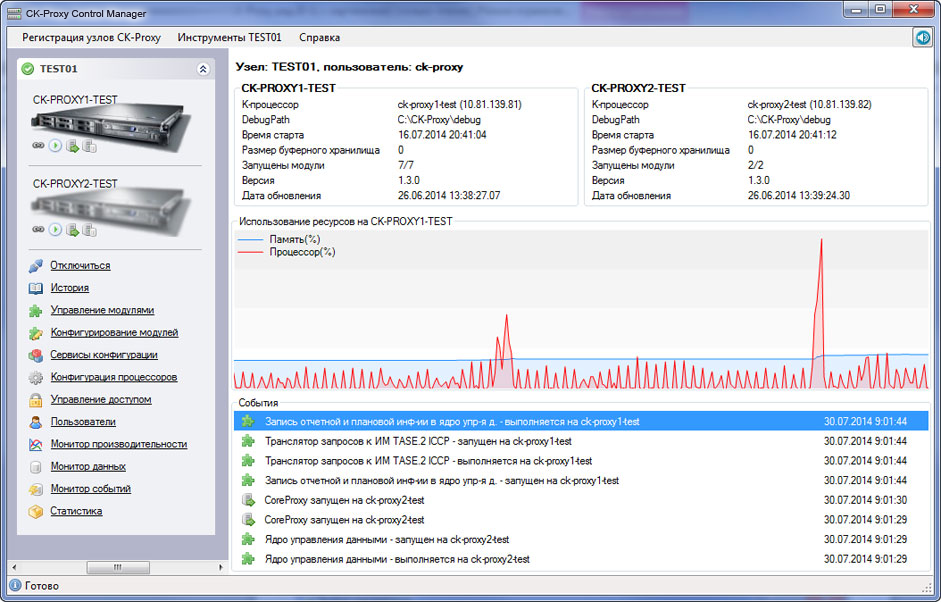Click the chart icon beside Монитор производительности
This screenshot has height=602, width=941.
(35, 445)
